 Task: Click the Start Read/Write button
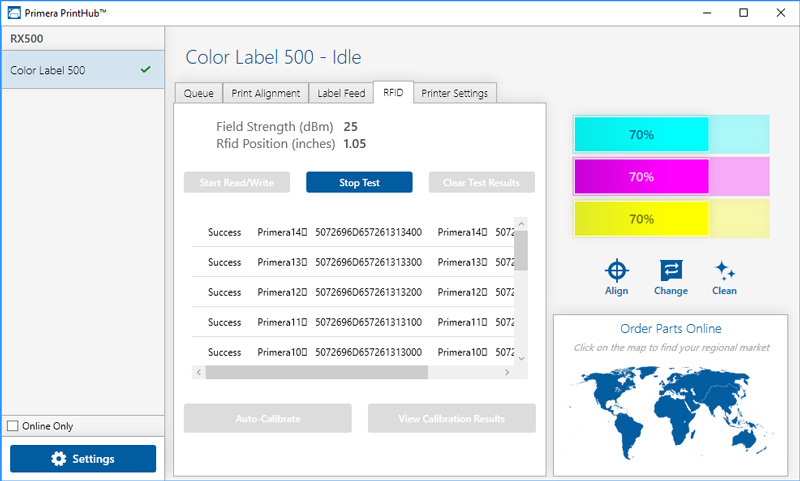coord(237,182)
